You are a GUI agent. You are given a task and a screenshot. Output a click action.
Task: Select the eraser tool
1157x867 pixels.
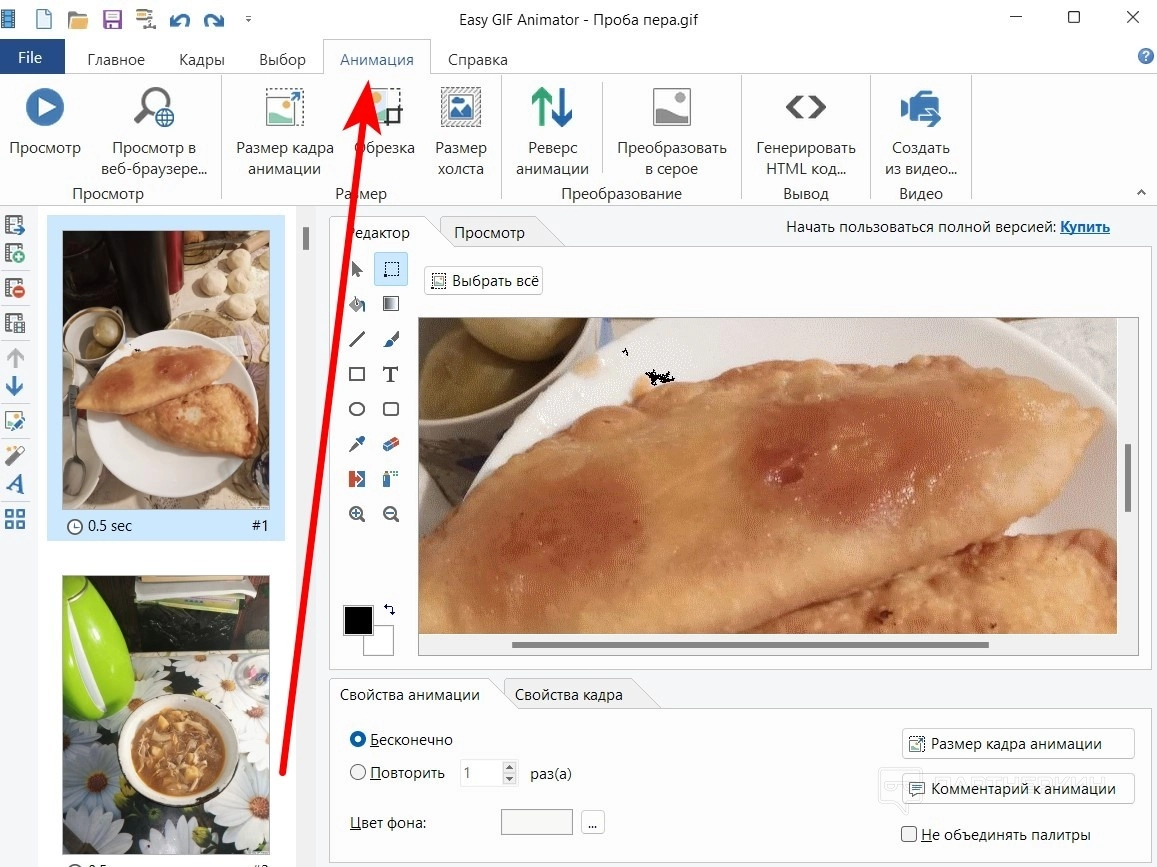click(391, 443)
